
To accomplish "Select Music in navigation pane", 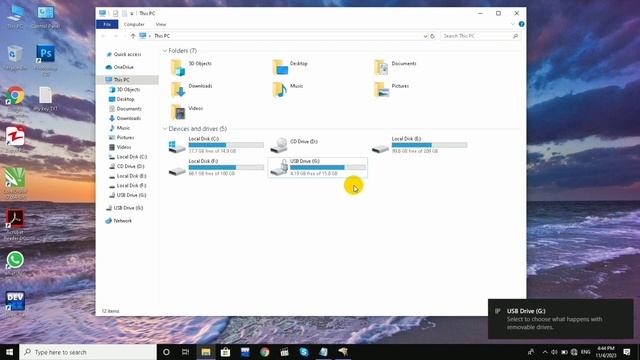I will (120, 128).
